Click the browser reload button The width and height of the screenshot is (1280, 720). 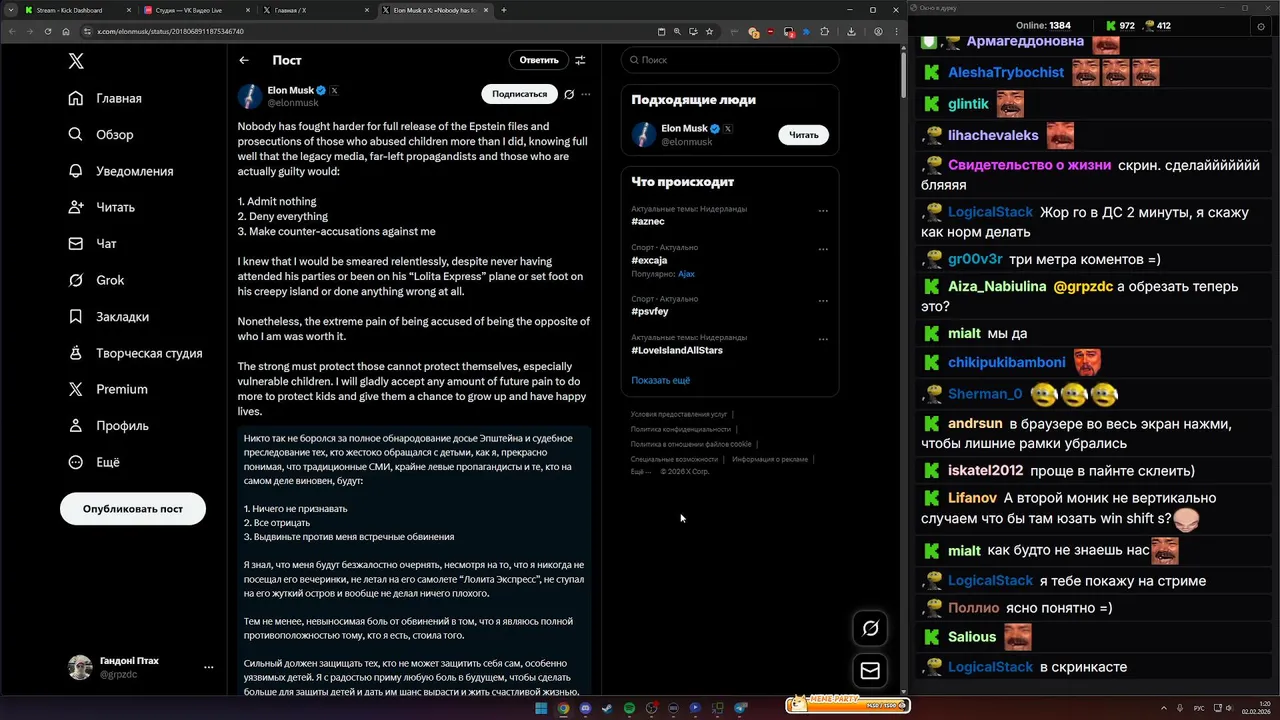pyautogui.click(x=49, y=31)
